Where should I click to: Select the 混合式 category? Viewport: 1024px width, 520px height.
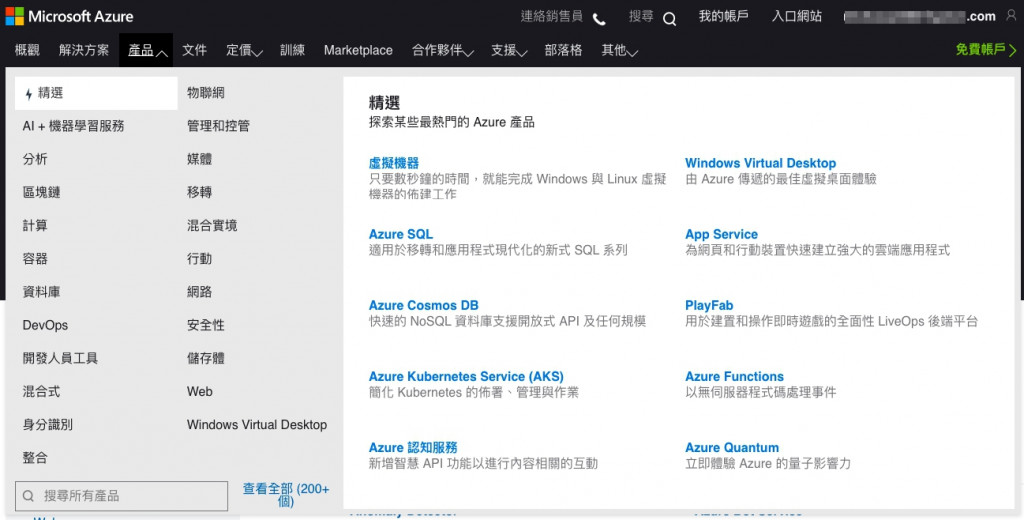[41, 392]
